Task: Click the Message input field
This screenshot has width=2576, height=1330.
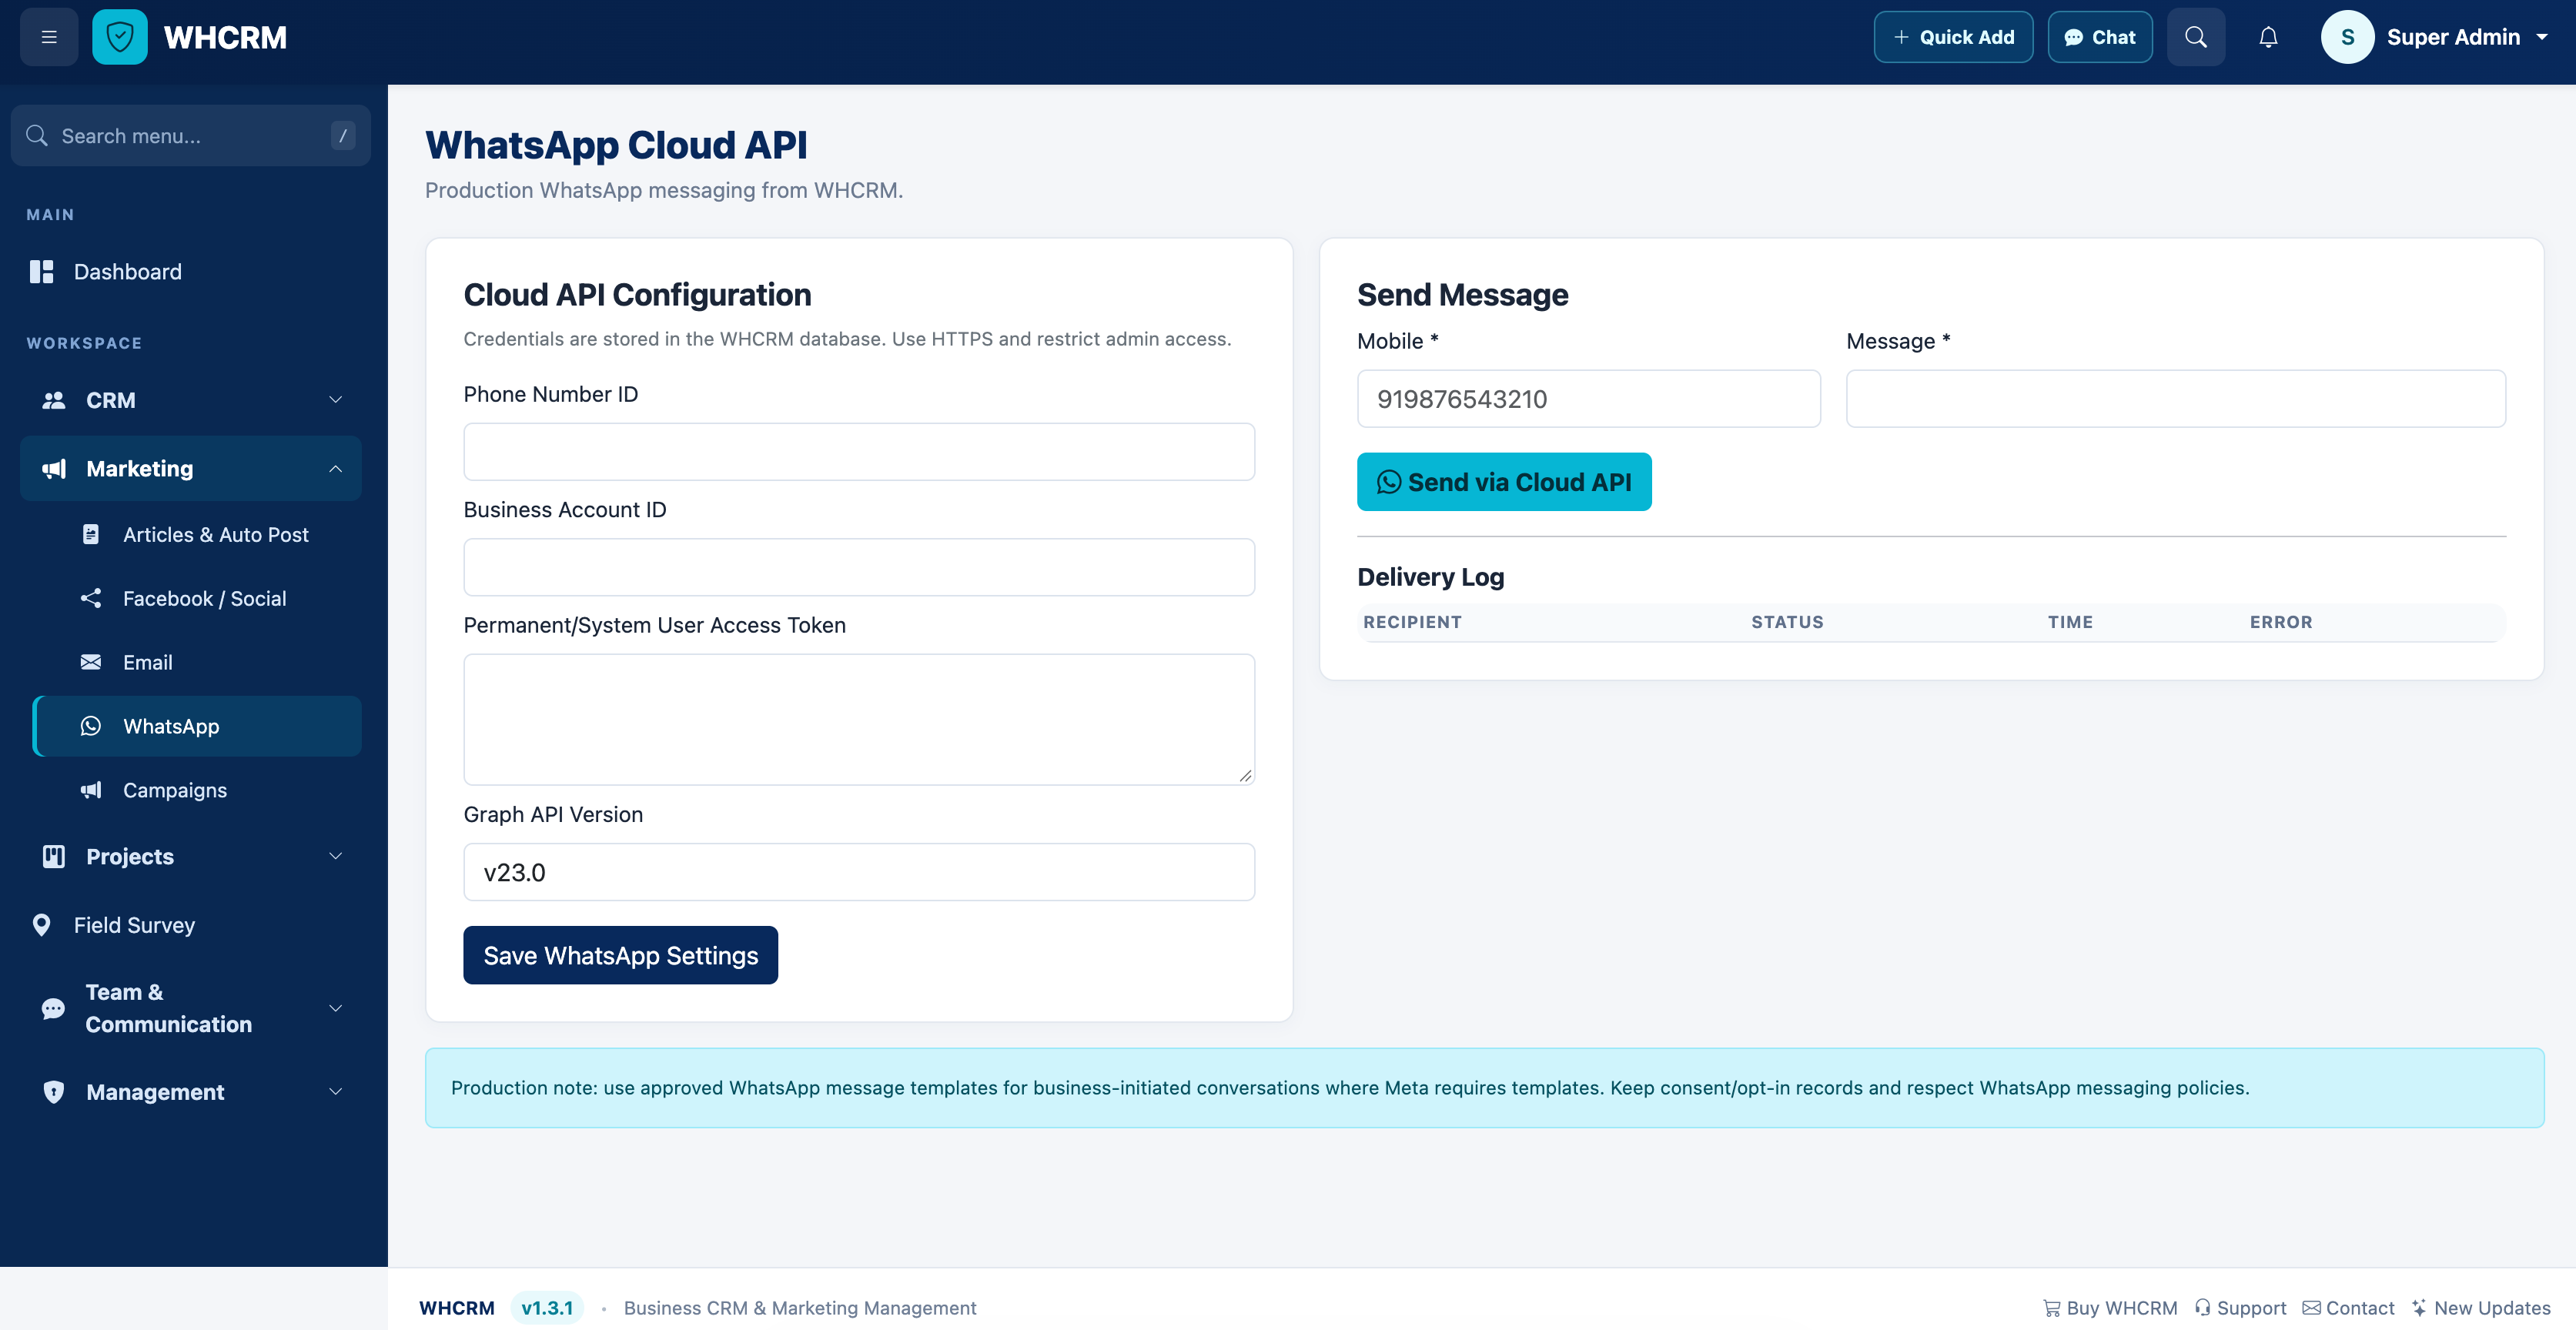Action: point(2176,399)
